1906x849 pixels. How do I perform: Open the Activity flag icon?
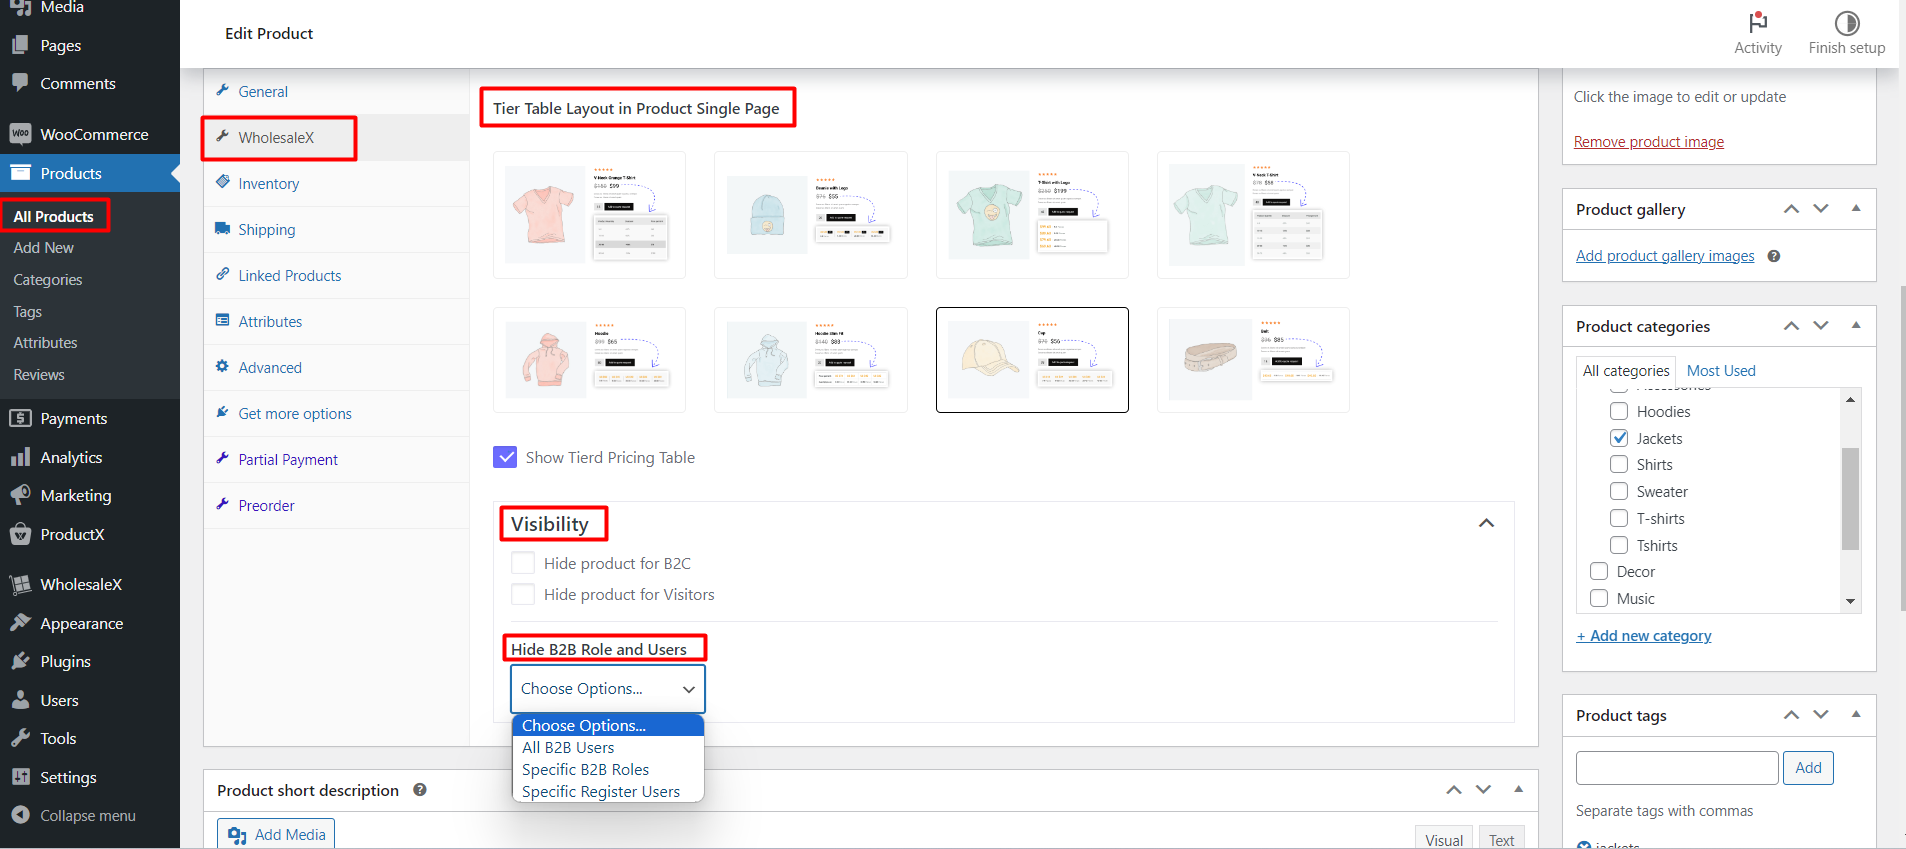pos(1757,22)
